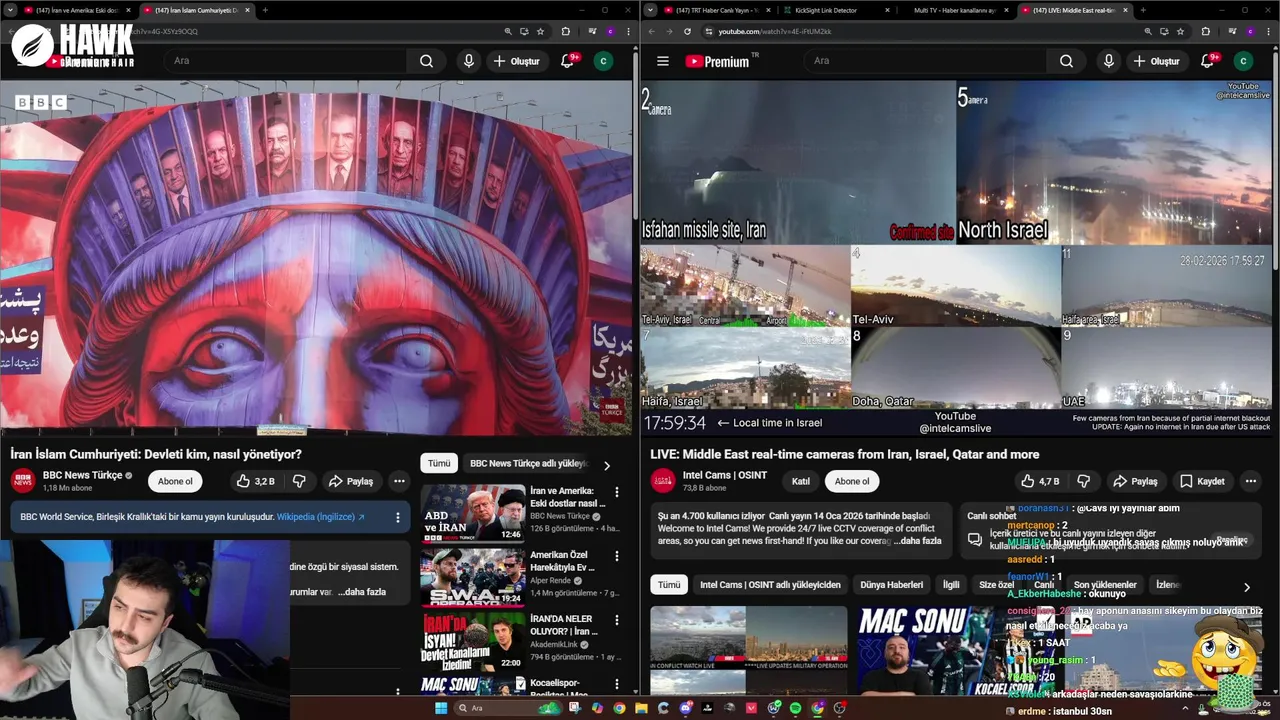Open Chrome three-dot menu in right browser

(1267, 31)
